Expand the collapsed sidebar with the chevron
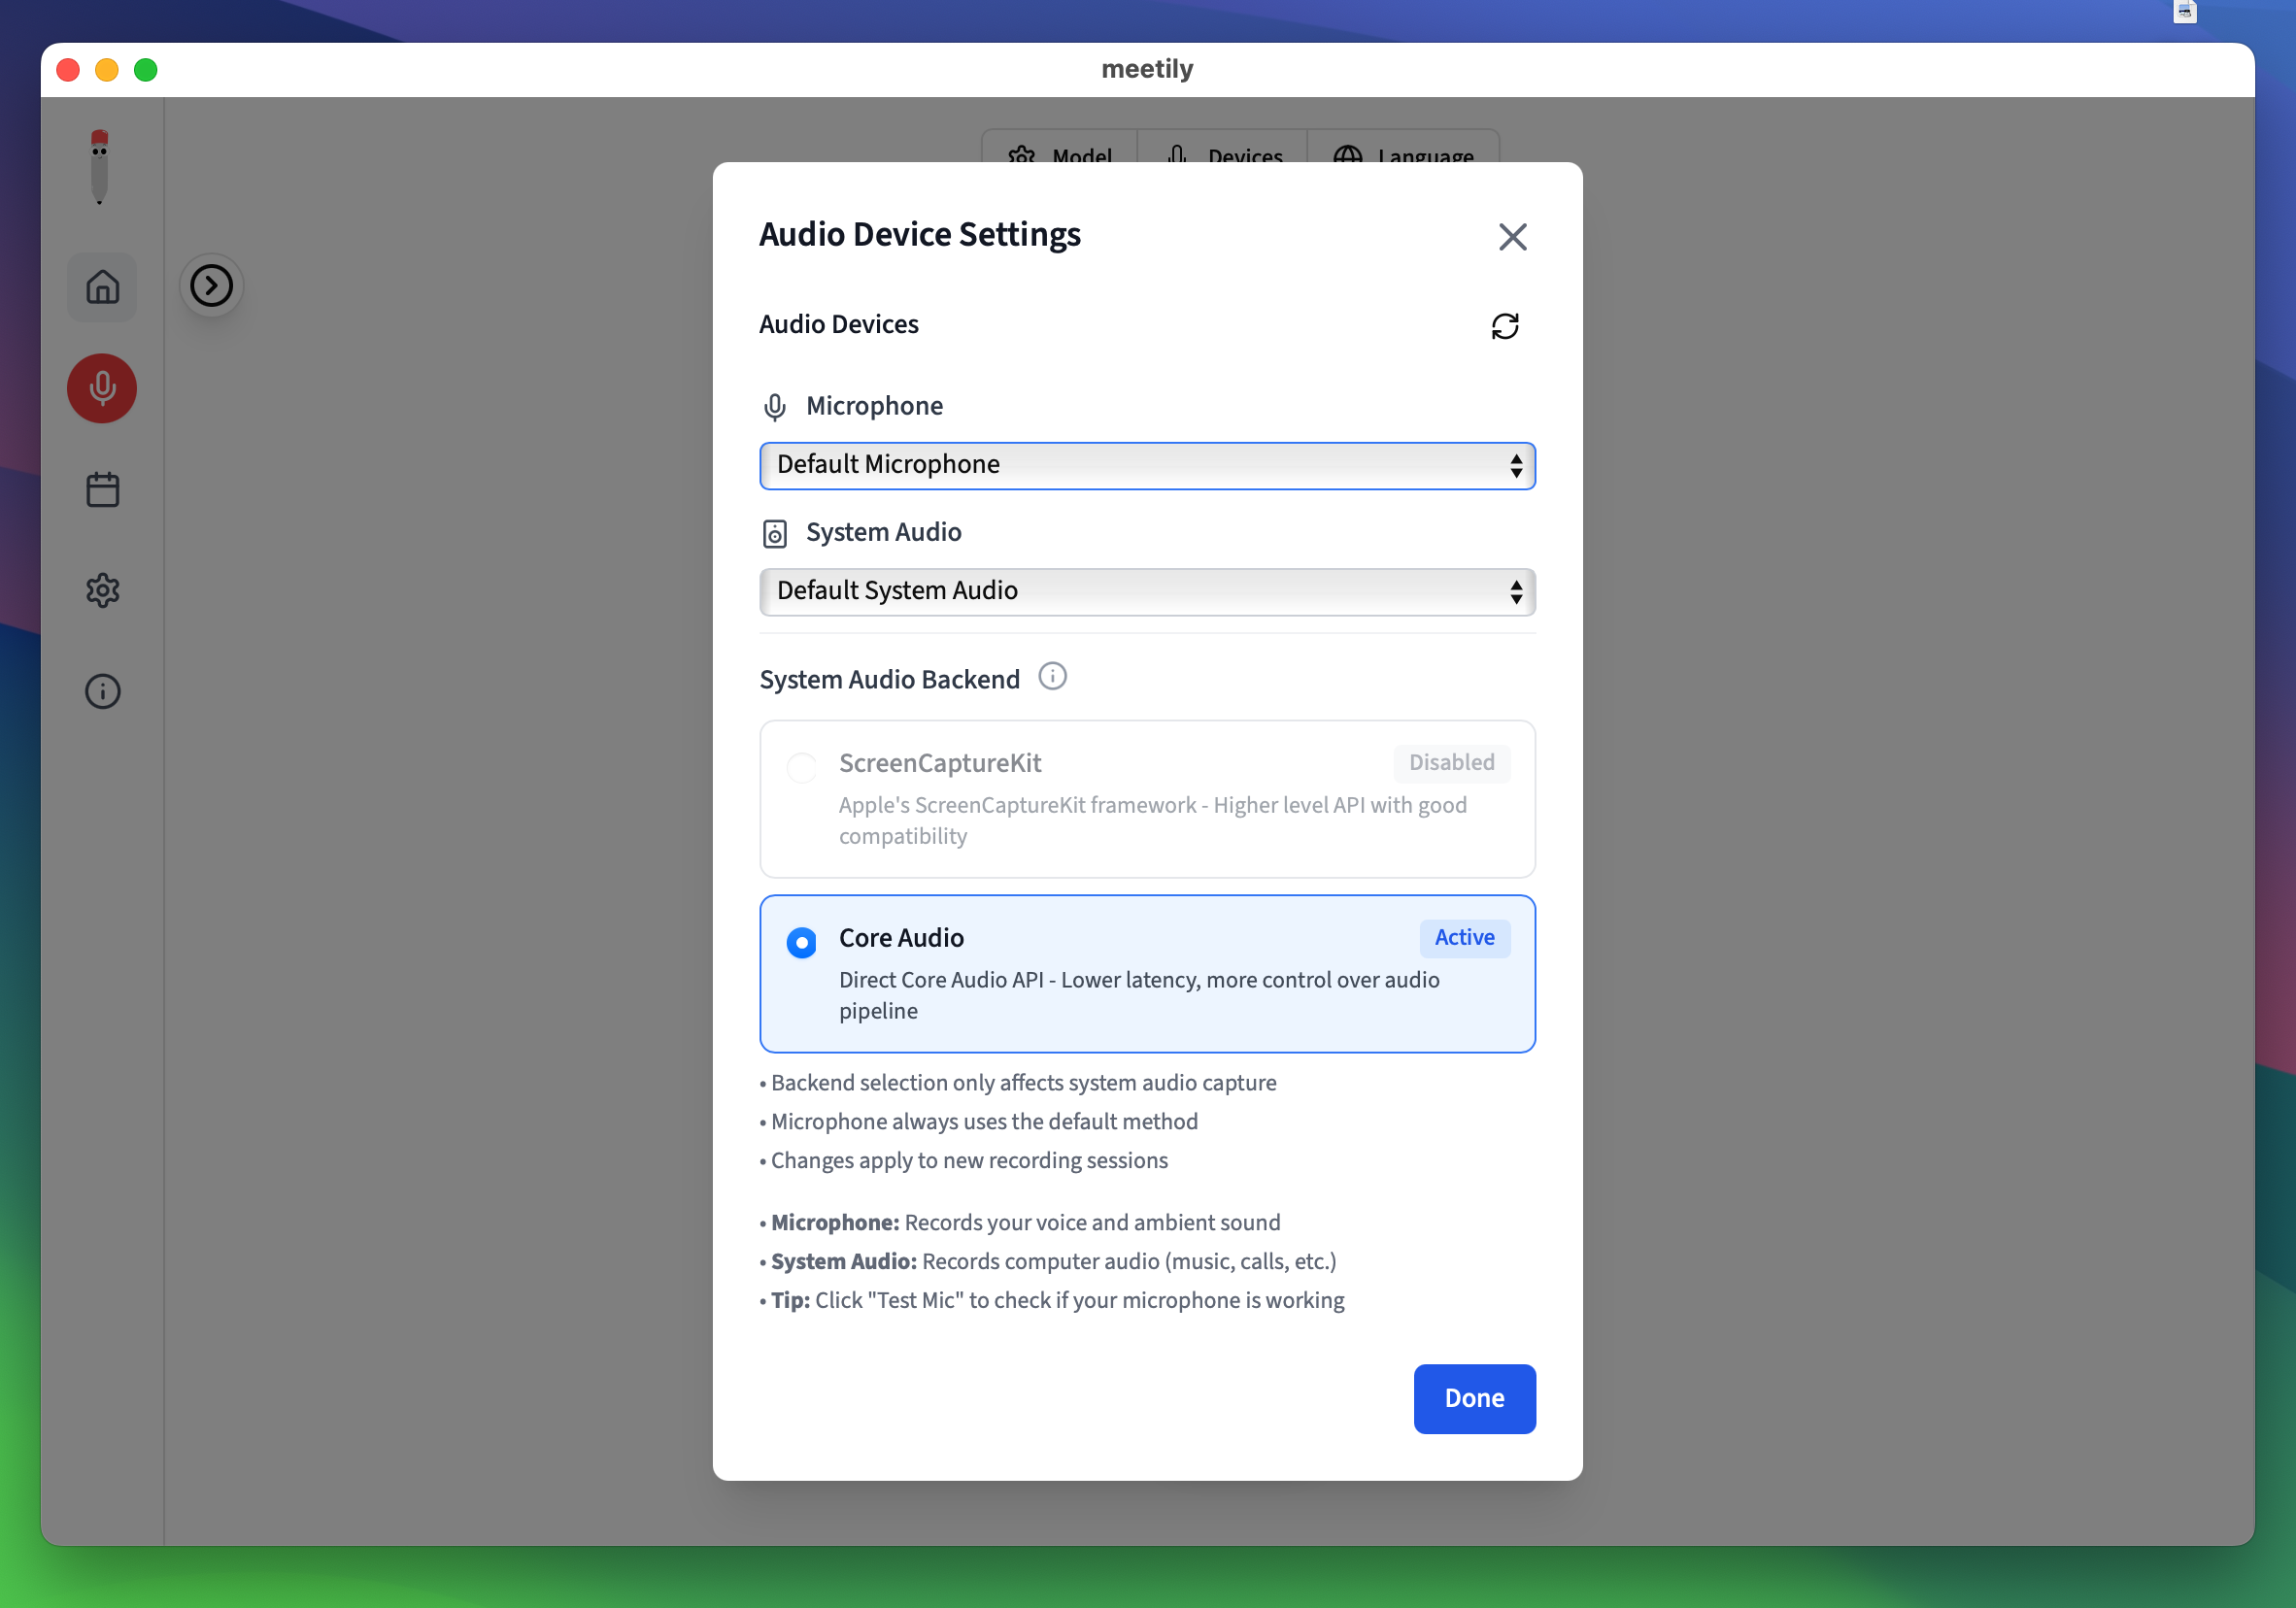 point(211,285)
